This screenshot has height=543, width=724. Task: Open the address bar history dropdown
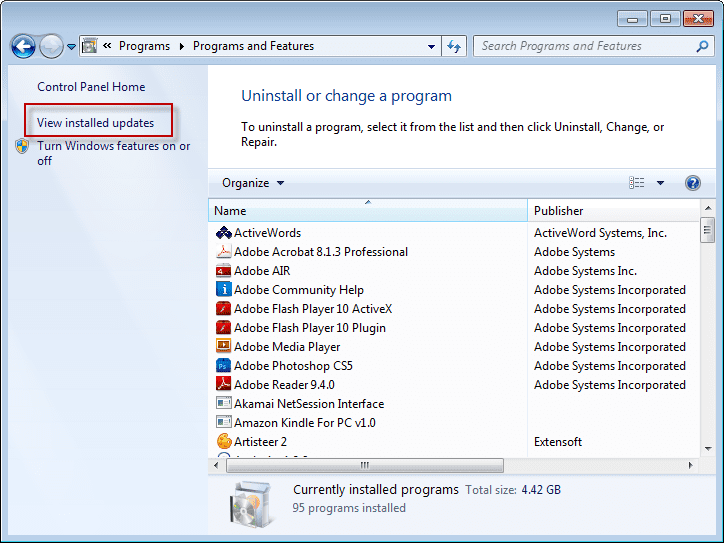[x=431, y=47]
